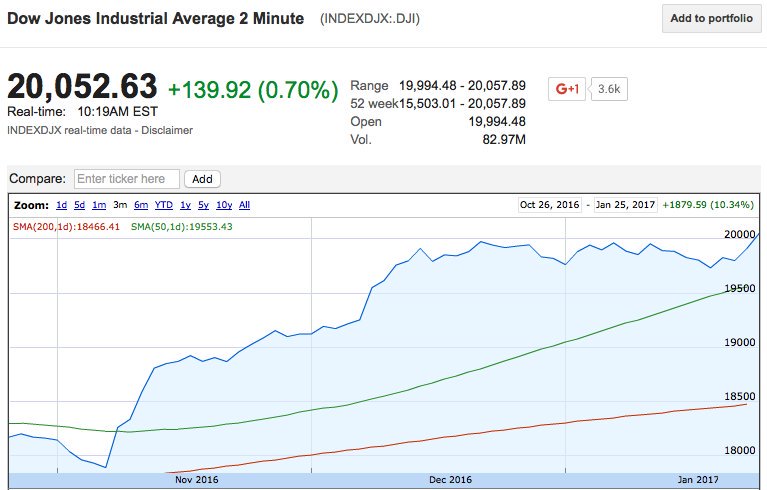The width and height of the screenshot is (767, 490).
Task: Switch chart zoom to YTD
Action: click(164, 205)
